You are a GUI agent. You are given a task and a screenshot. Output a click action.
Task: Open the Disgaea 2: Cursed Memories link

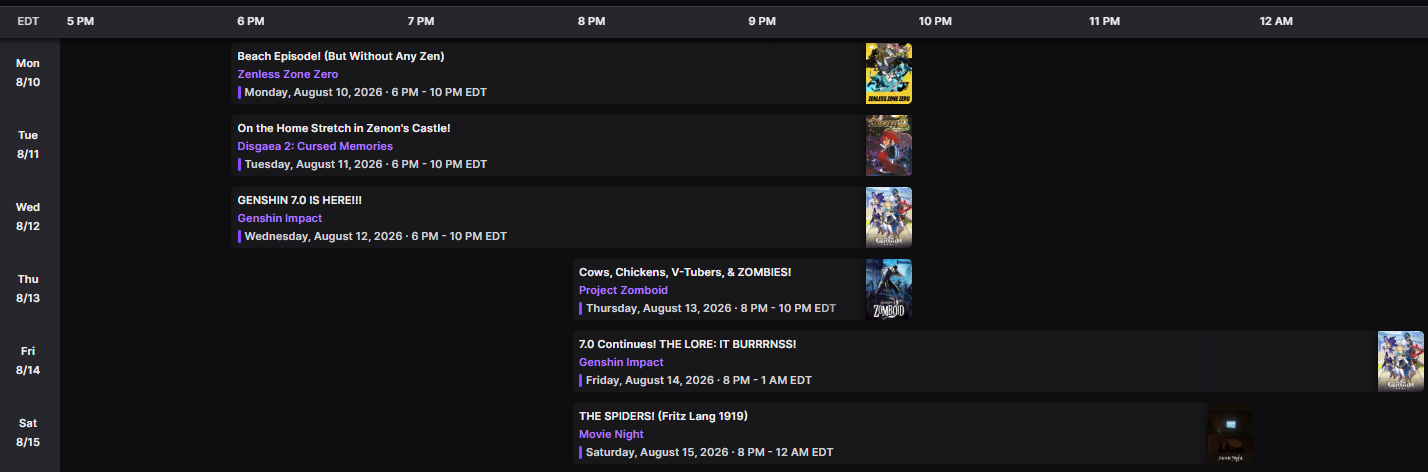(315, 146)
